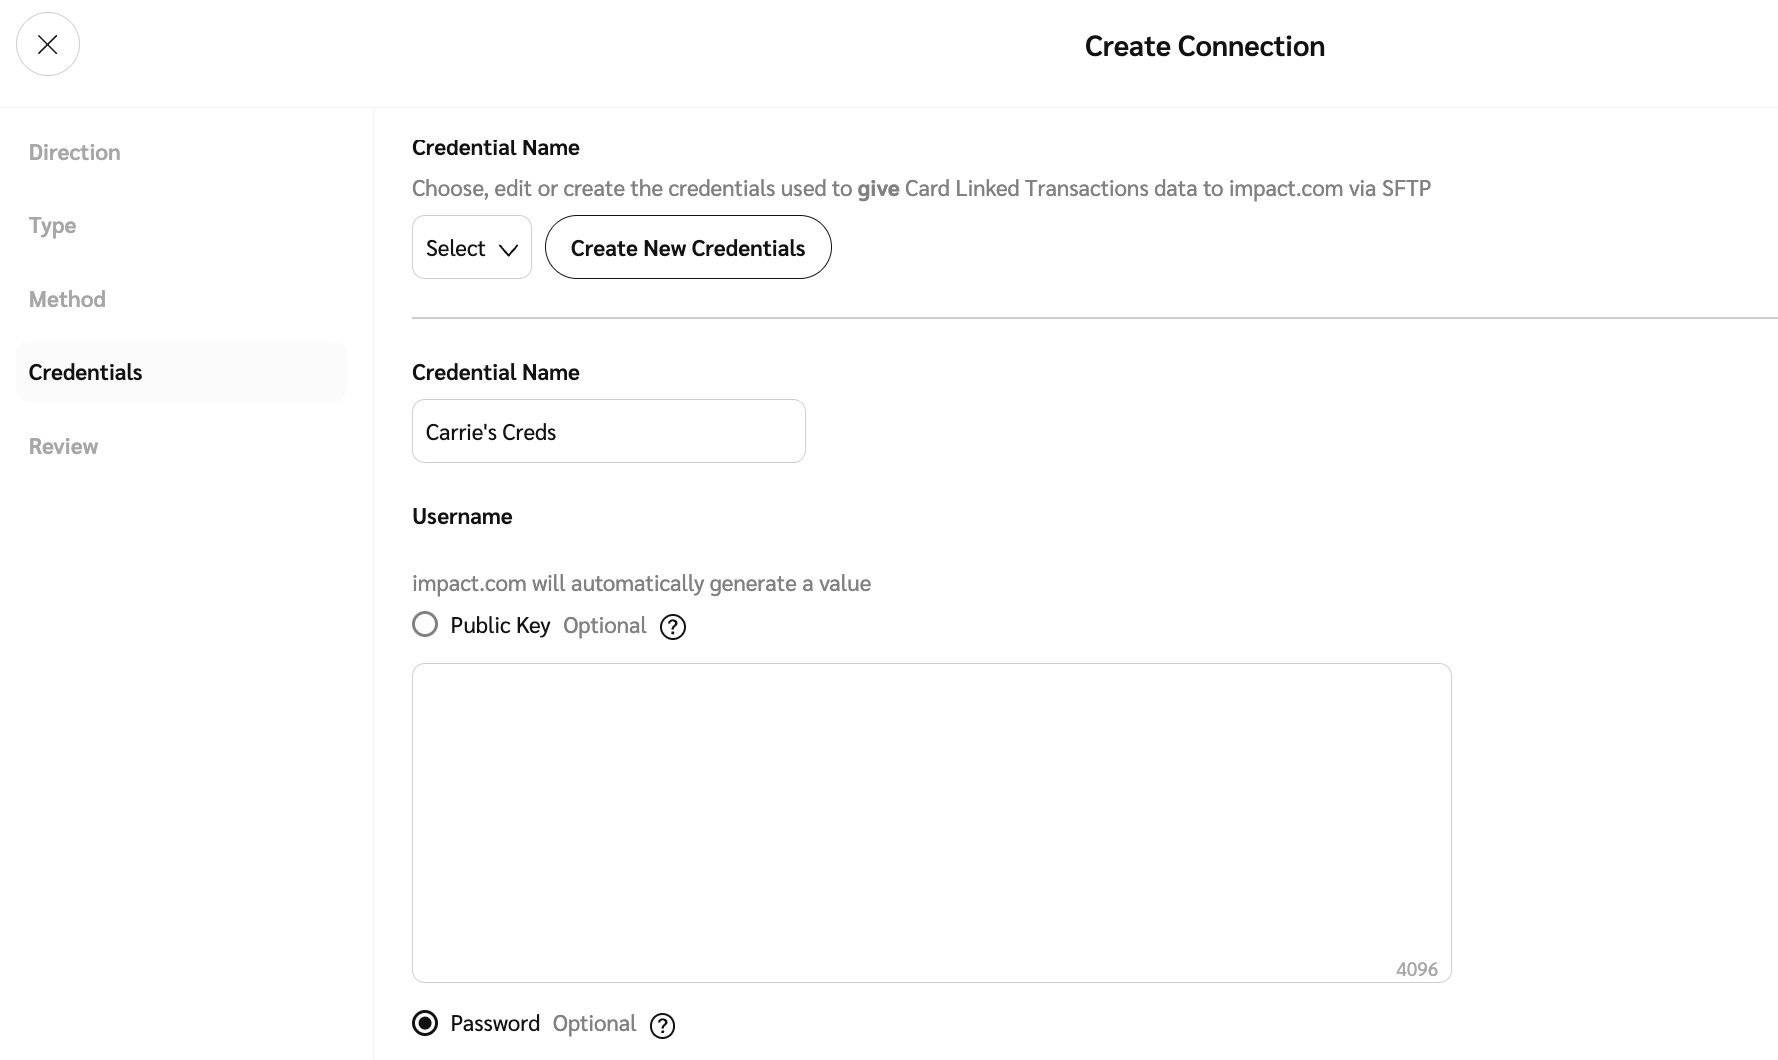Click the Public Key label text
Image resolution: width=1778 pixels, height=1060 pixels.
tap(500, 626)
